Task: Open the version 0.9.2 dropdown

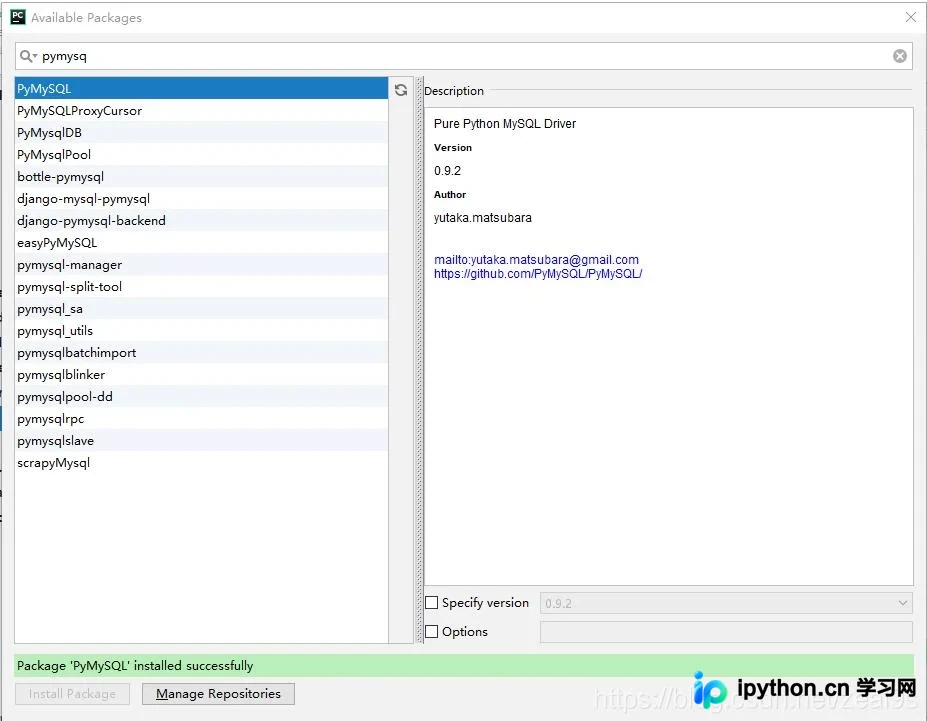Action: [726, 603]
